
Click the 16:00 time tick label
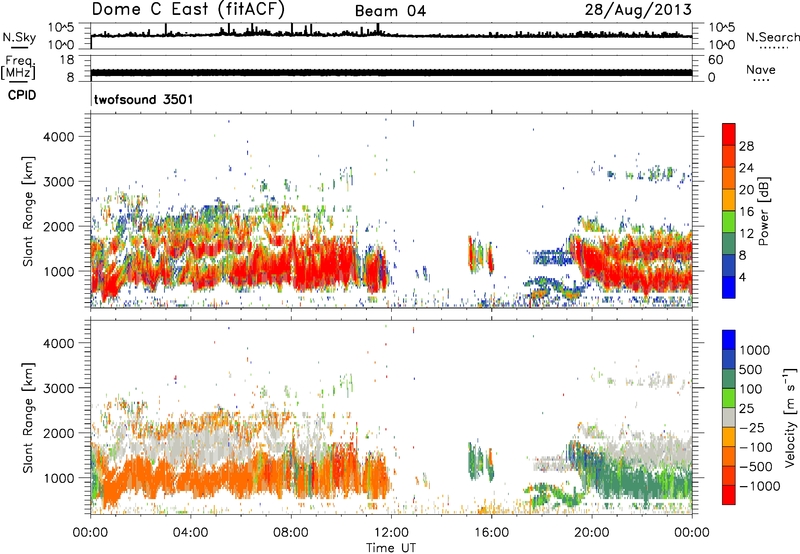(x=491, y=533)
